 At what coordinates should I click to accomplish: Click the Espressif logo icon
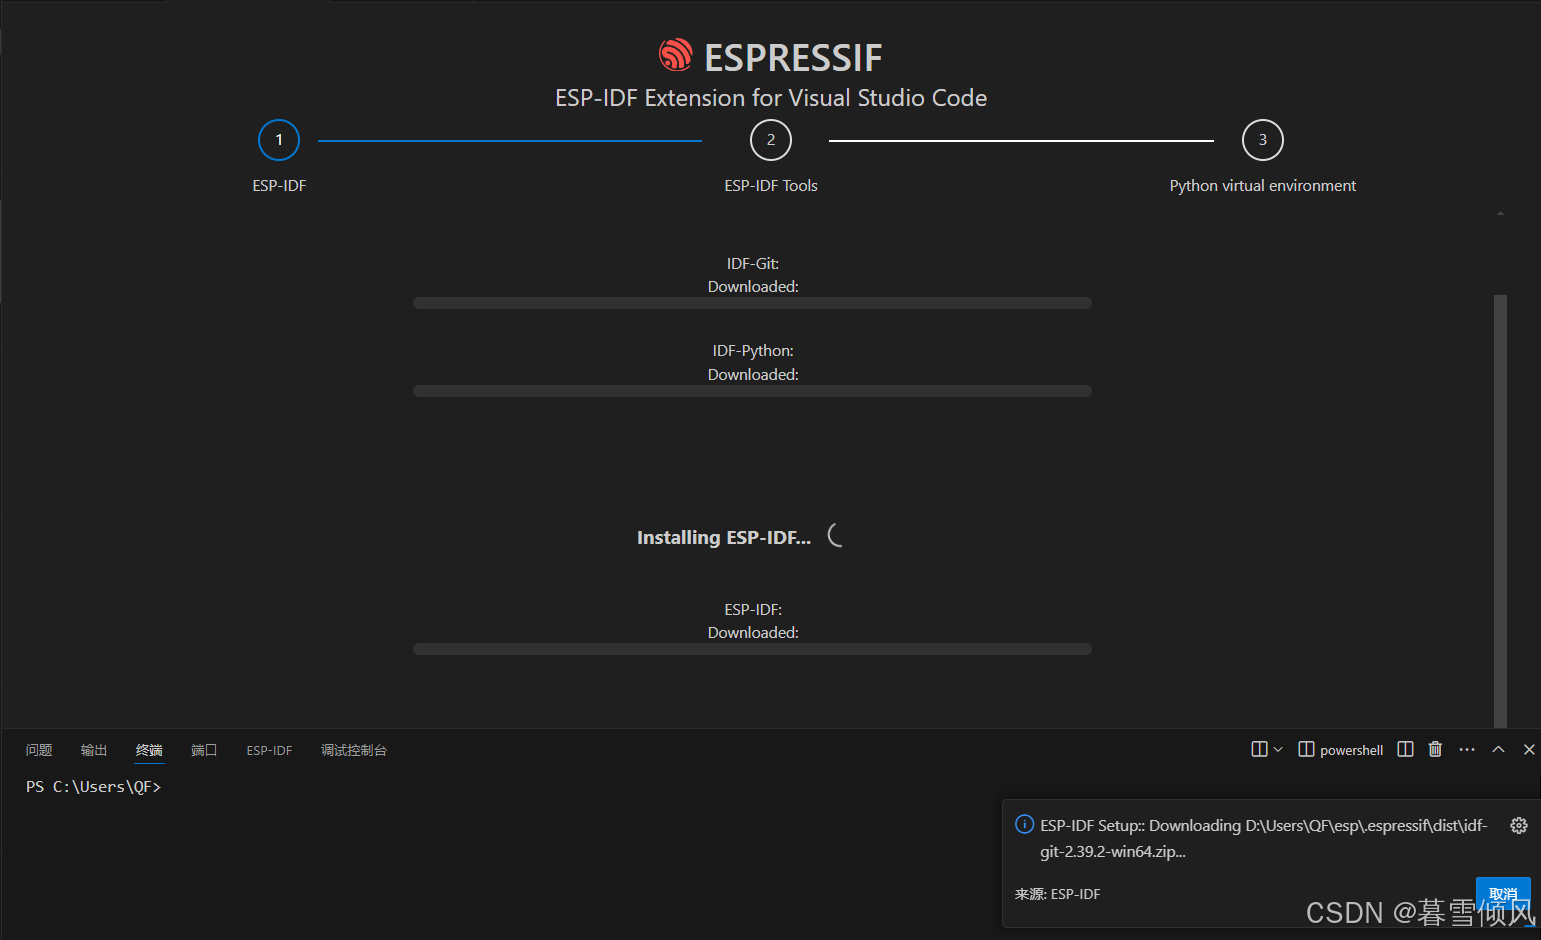[676, 55]
